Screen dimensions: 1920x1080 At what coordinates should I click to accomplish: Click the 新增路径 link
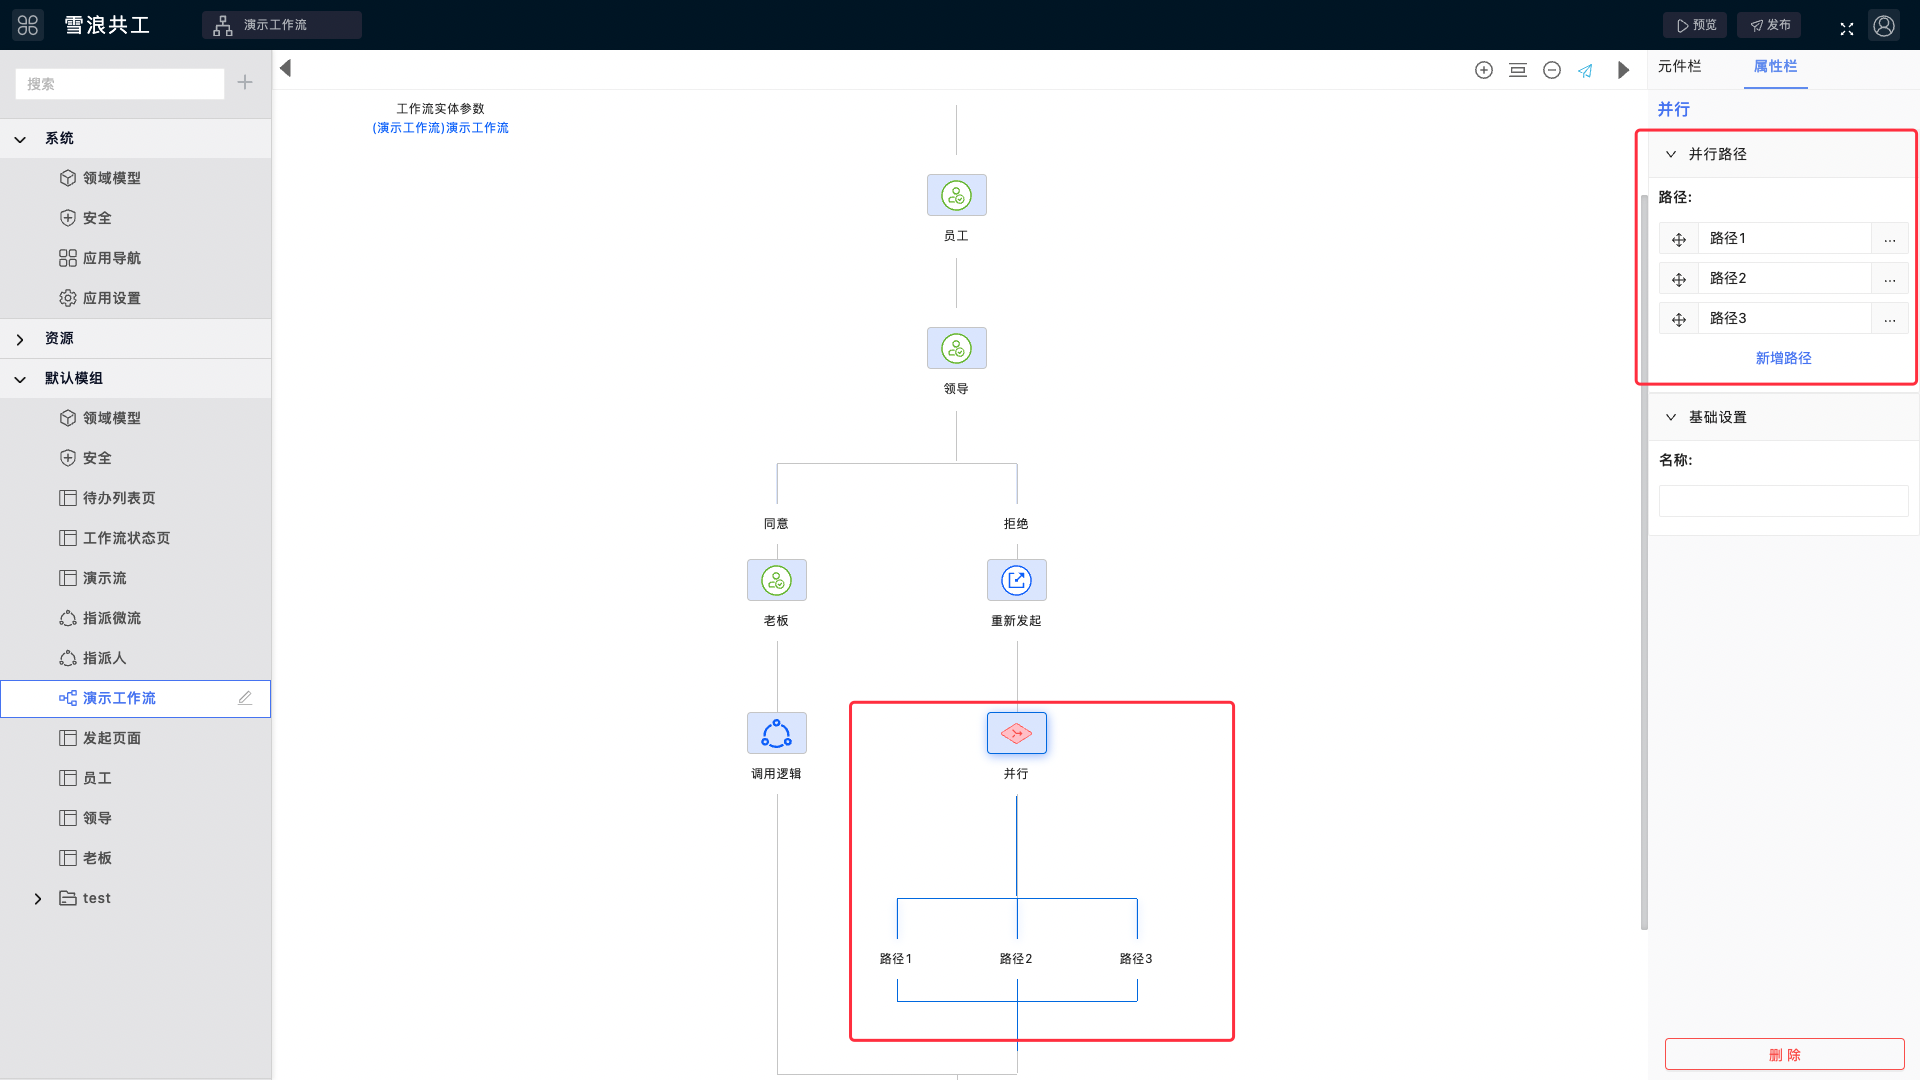point(1784,358)
